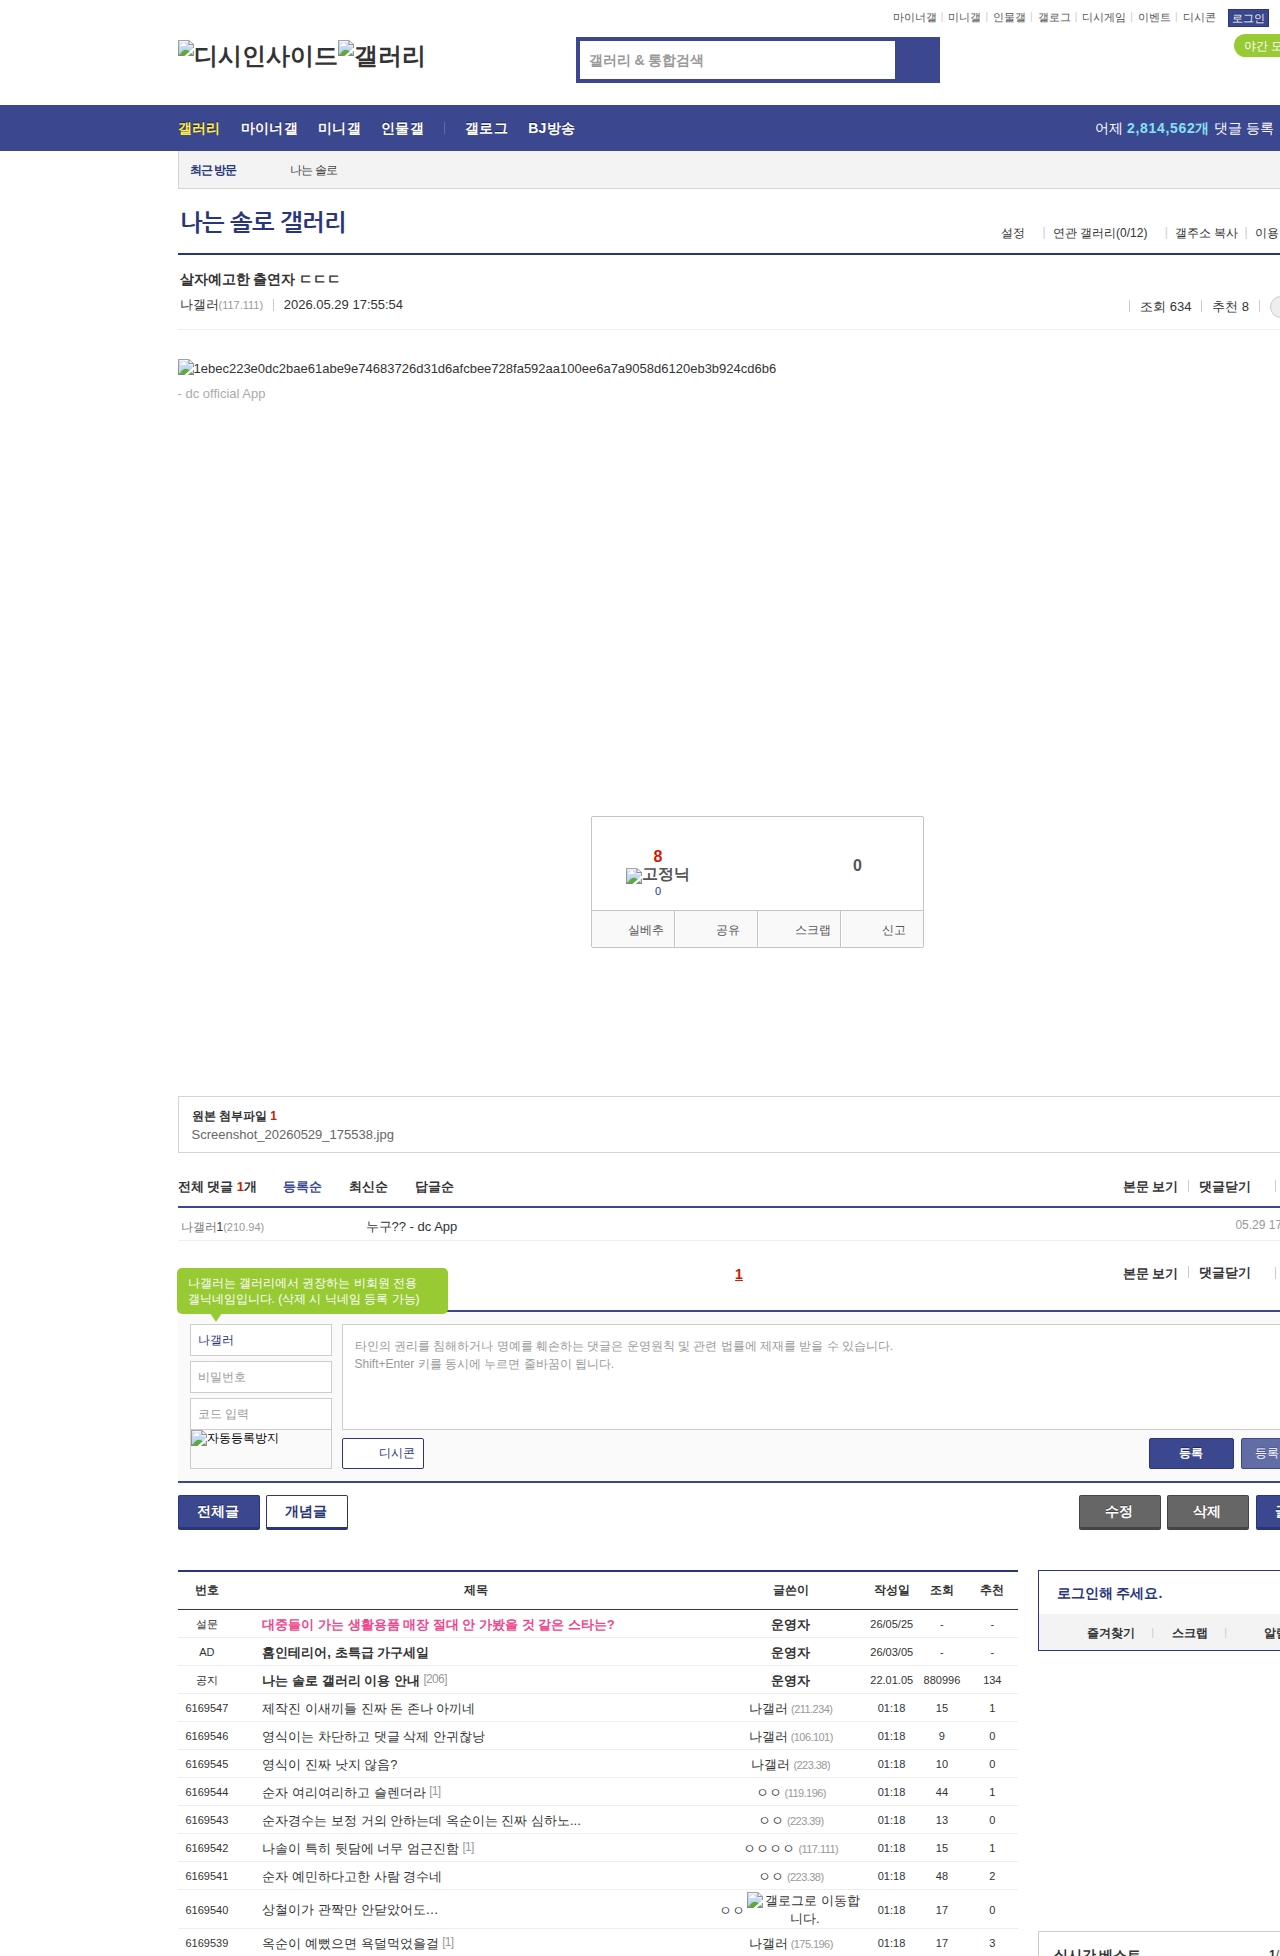The width and height of the screenshot is (1280, 1956).
Task: Open post 순자 예민하다고한 사람 경수네
Action: (x=351, y=1877)
